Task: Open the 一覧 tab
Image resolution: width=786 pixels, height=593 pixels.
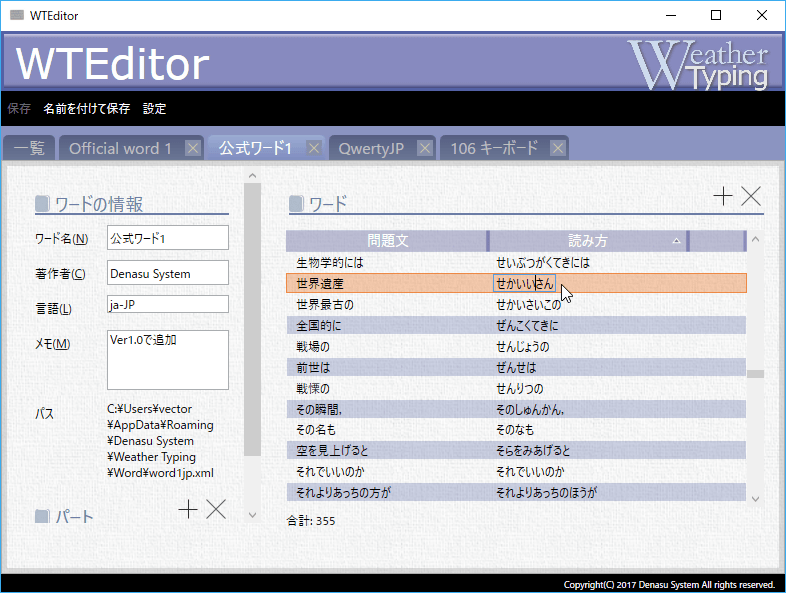Action: (29, 148)
